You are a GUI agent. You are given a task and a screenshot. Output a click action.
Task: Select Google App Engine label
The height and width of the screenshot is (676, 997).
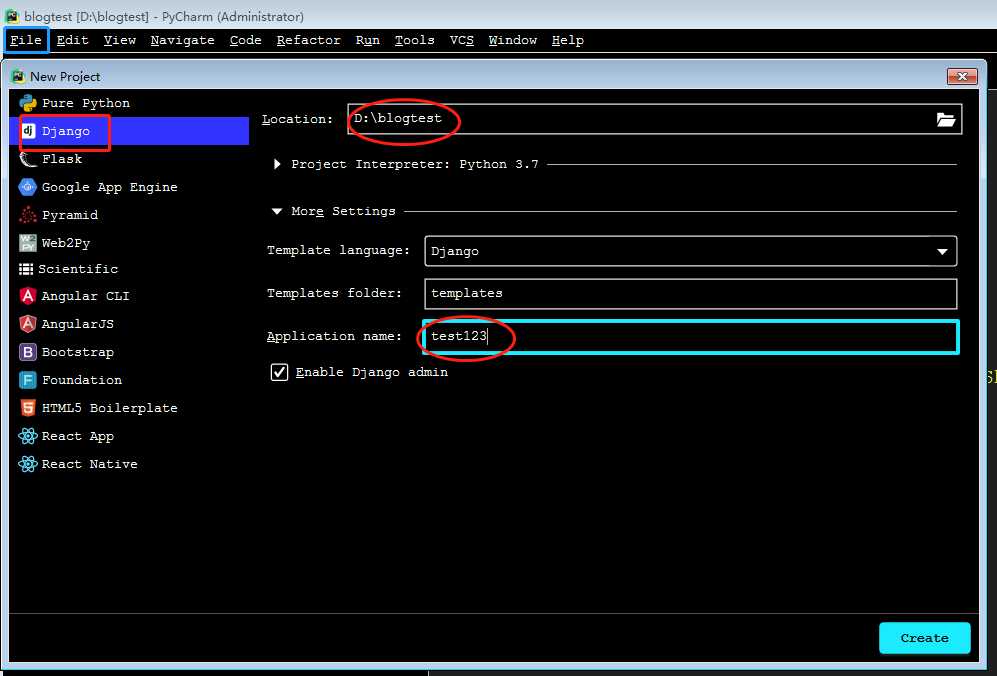109,187
